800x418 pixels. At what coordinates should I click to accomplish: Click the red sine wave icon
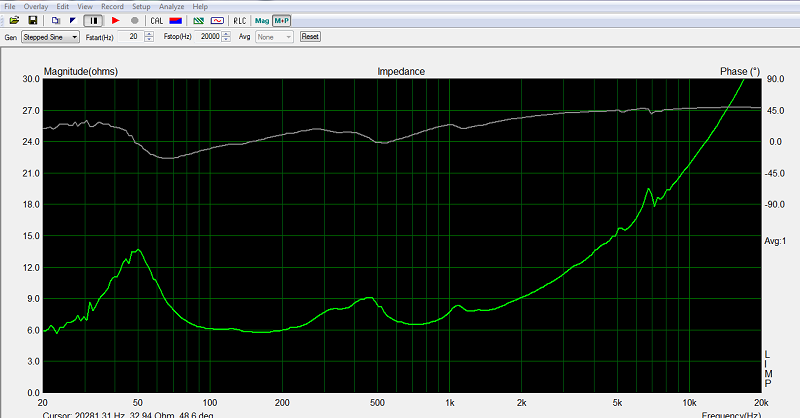coord(217,20)
